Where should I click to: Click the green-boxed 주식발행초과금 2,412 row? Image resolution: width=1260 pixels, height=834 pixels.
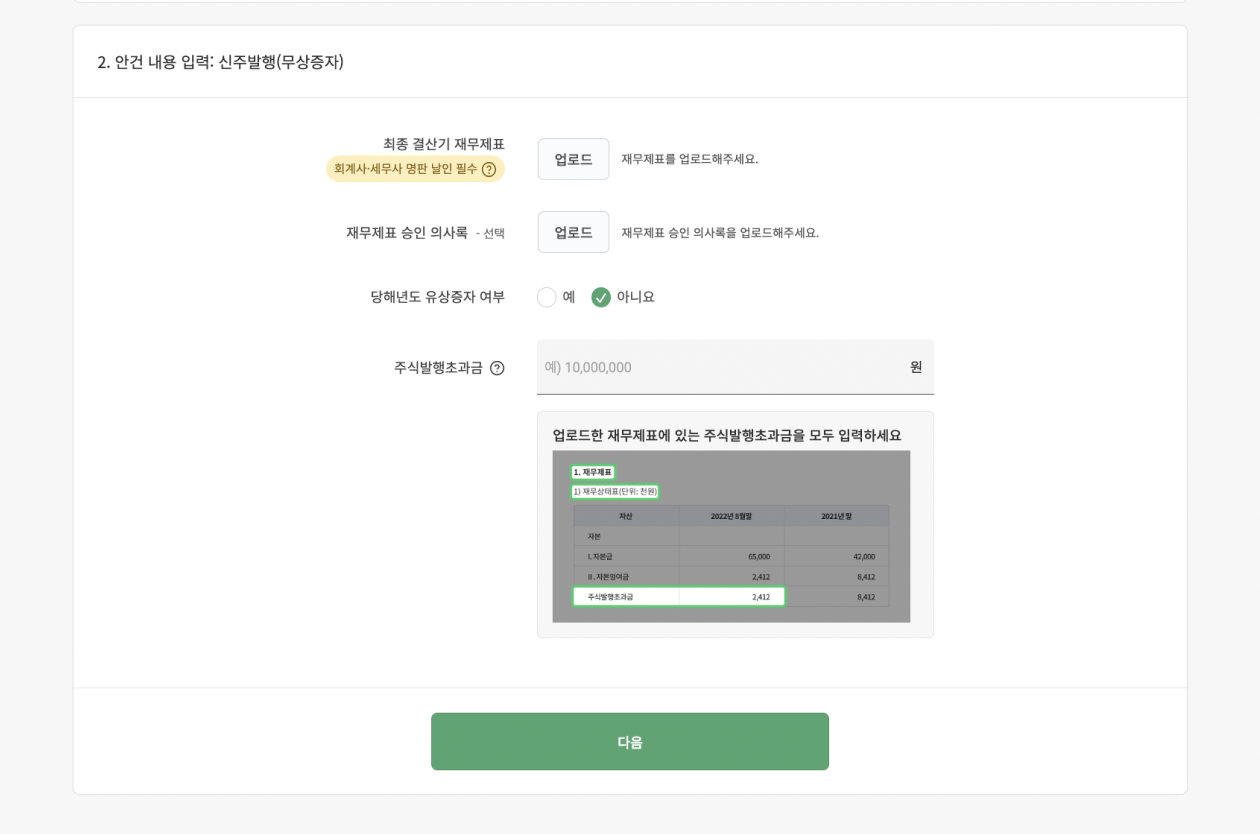(x=678, y=596)
